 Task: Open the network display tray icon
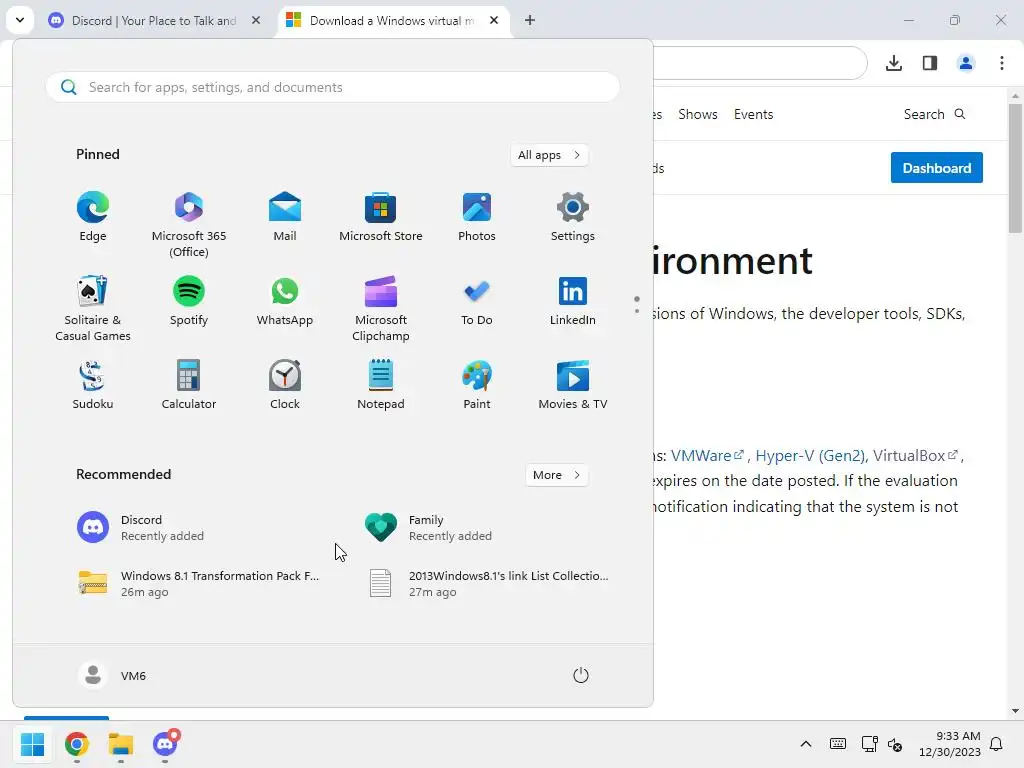pyautogui.click(x=869, y=744)
